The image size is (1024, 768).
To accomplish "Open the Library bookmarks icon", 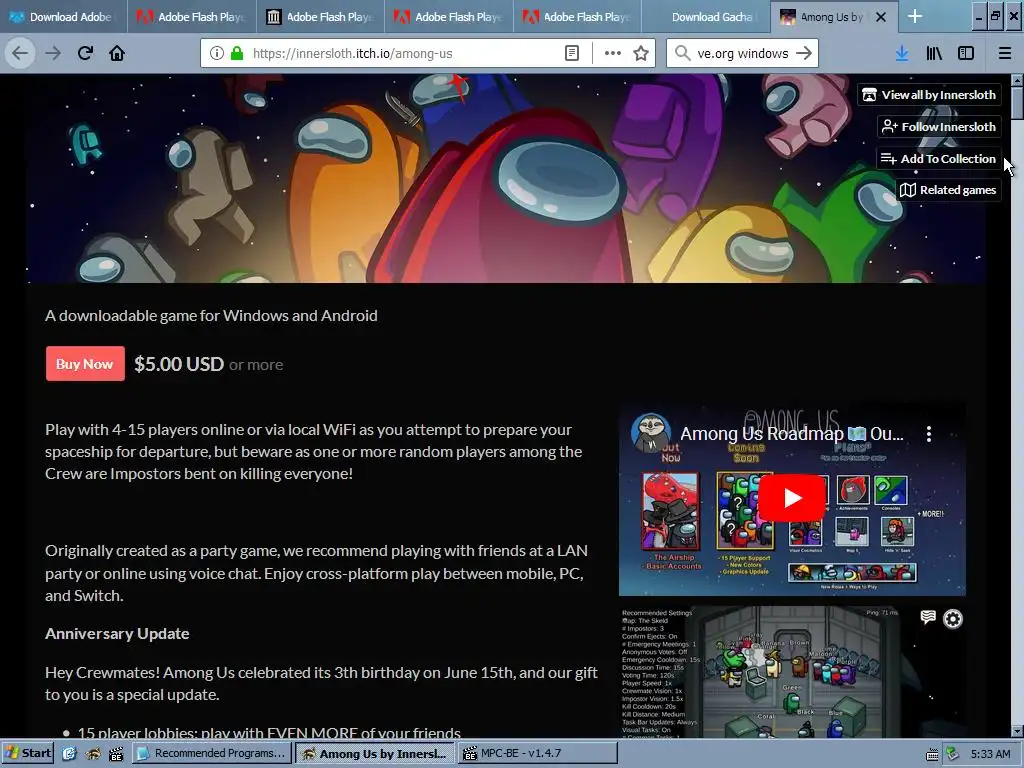I will (934, 54).
